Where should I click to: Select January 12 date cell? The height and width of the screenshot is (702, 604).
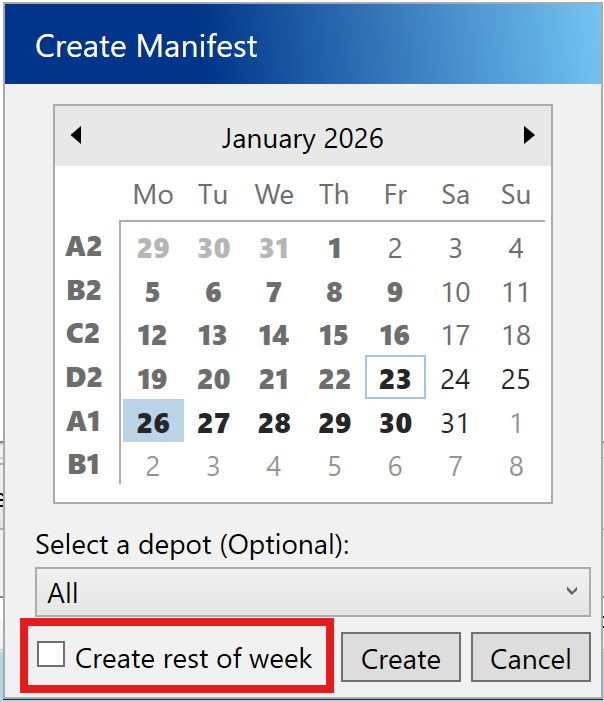[153, 335]
